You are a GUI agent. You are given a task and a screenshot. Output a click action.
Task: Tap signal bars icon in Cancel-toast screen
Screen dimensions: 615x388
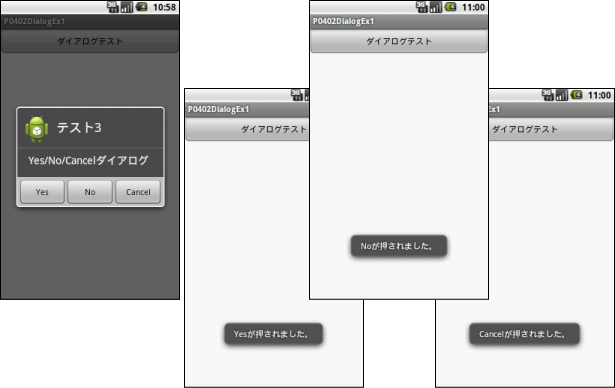coord(562,95)
